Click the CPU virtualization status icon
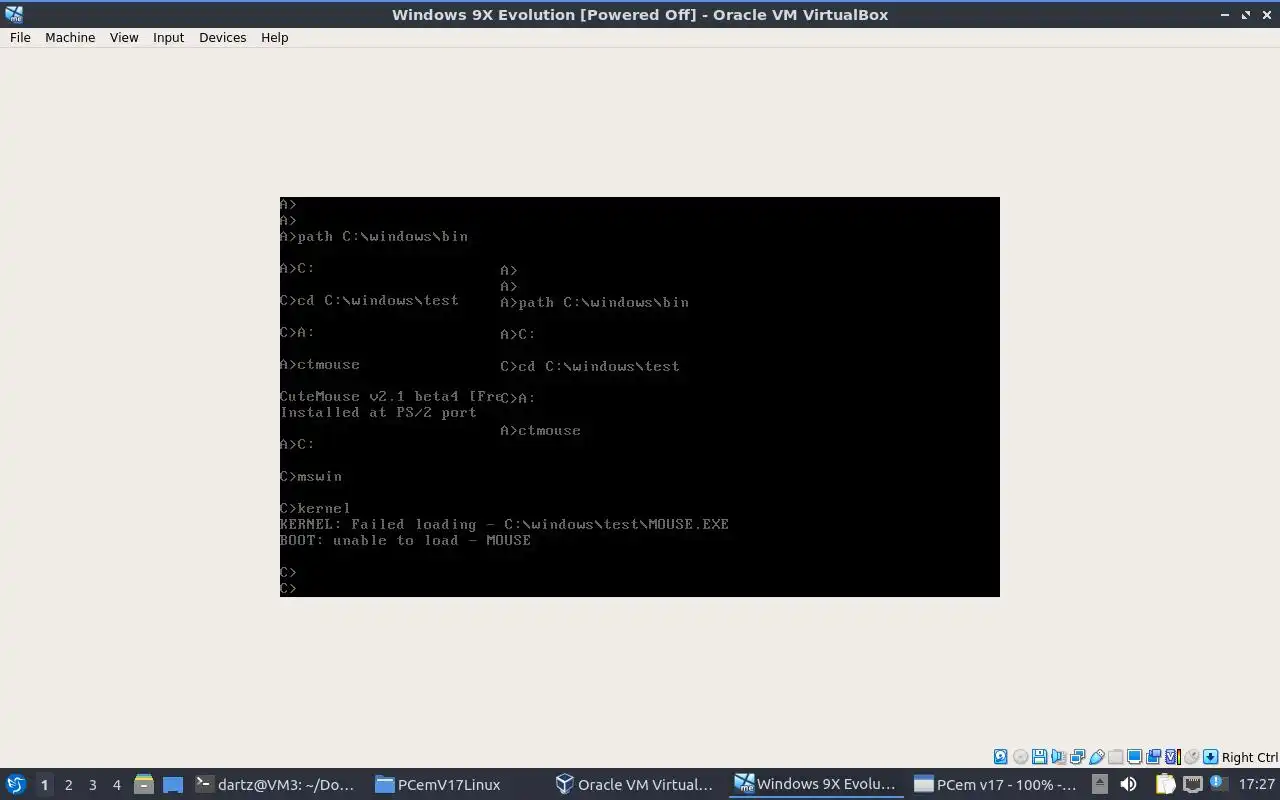The width and height of the screenshot is (1280, 800). coord(1173,757)
